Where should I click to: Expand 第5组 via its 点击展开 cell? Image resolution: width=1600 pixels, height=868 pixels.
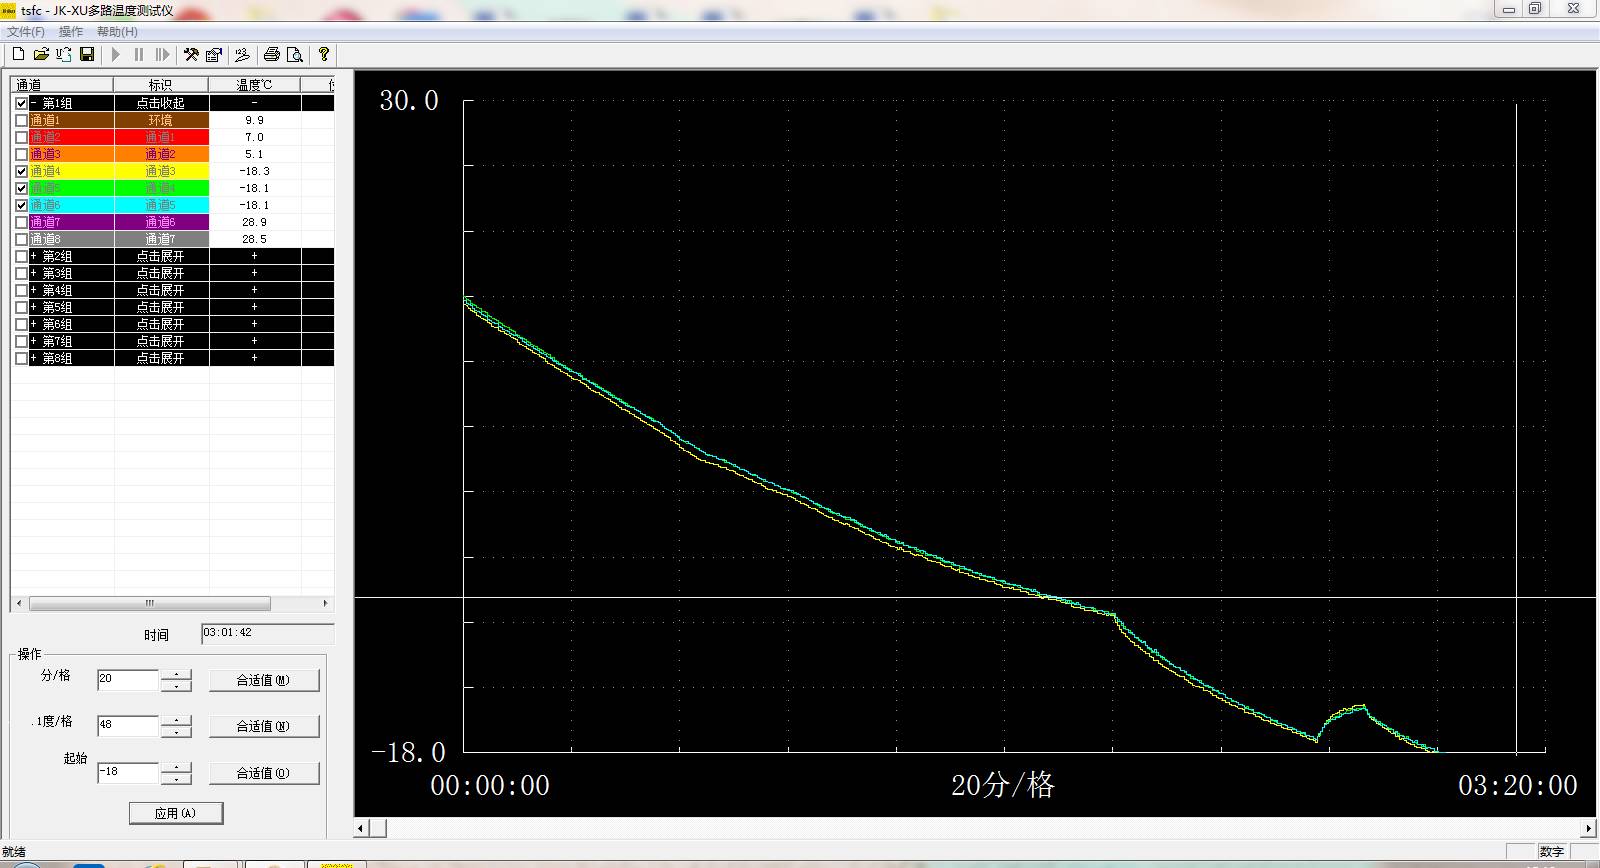[161, 307]
